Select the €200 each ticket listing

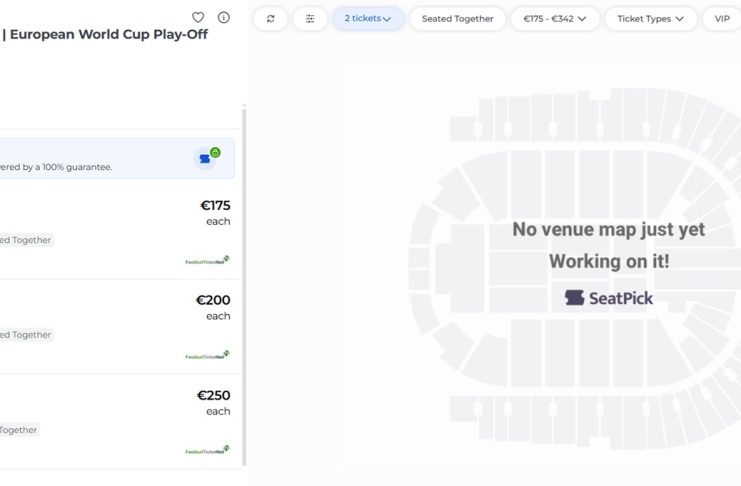pyautogui.click(x=120, y=326)
